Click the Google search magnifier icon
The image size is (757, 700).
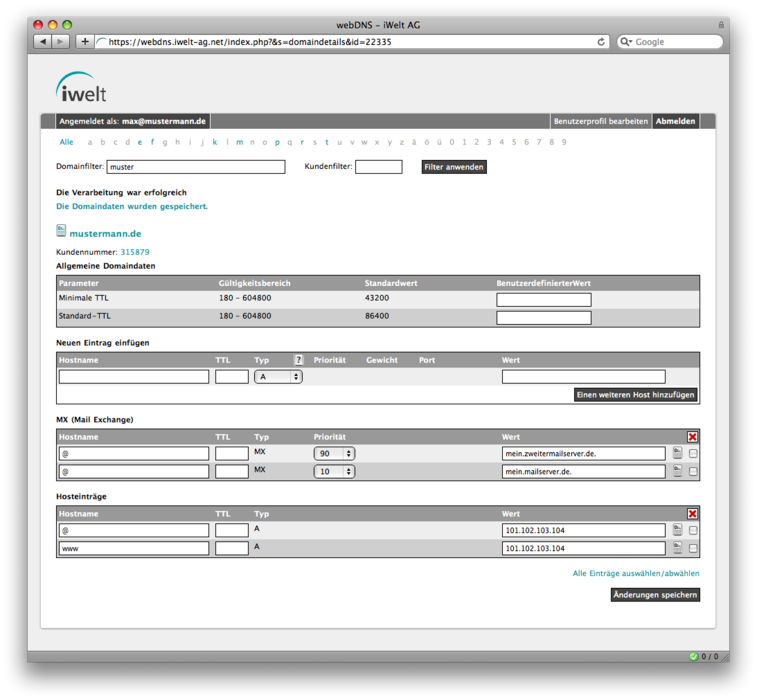point(626,42)
